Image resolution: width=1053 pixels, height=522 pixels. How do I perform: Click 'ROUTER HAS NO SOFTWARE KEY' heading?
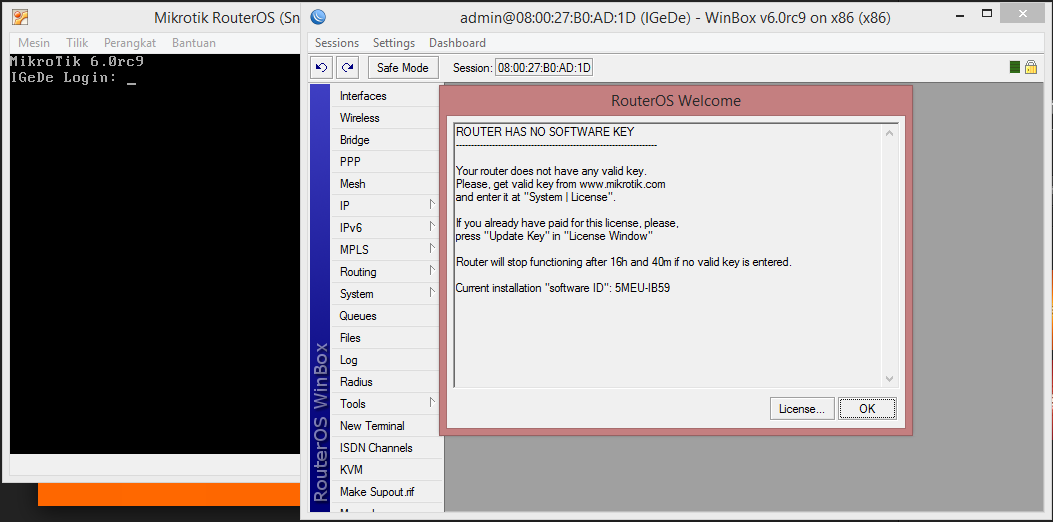545,132
